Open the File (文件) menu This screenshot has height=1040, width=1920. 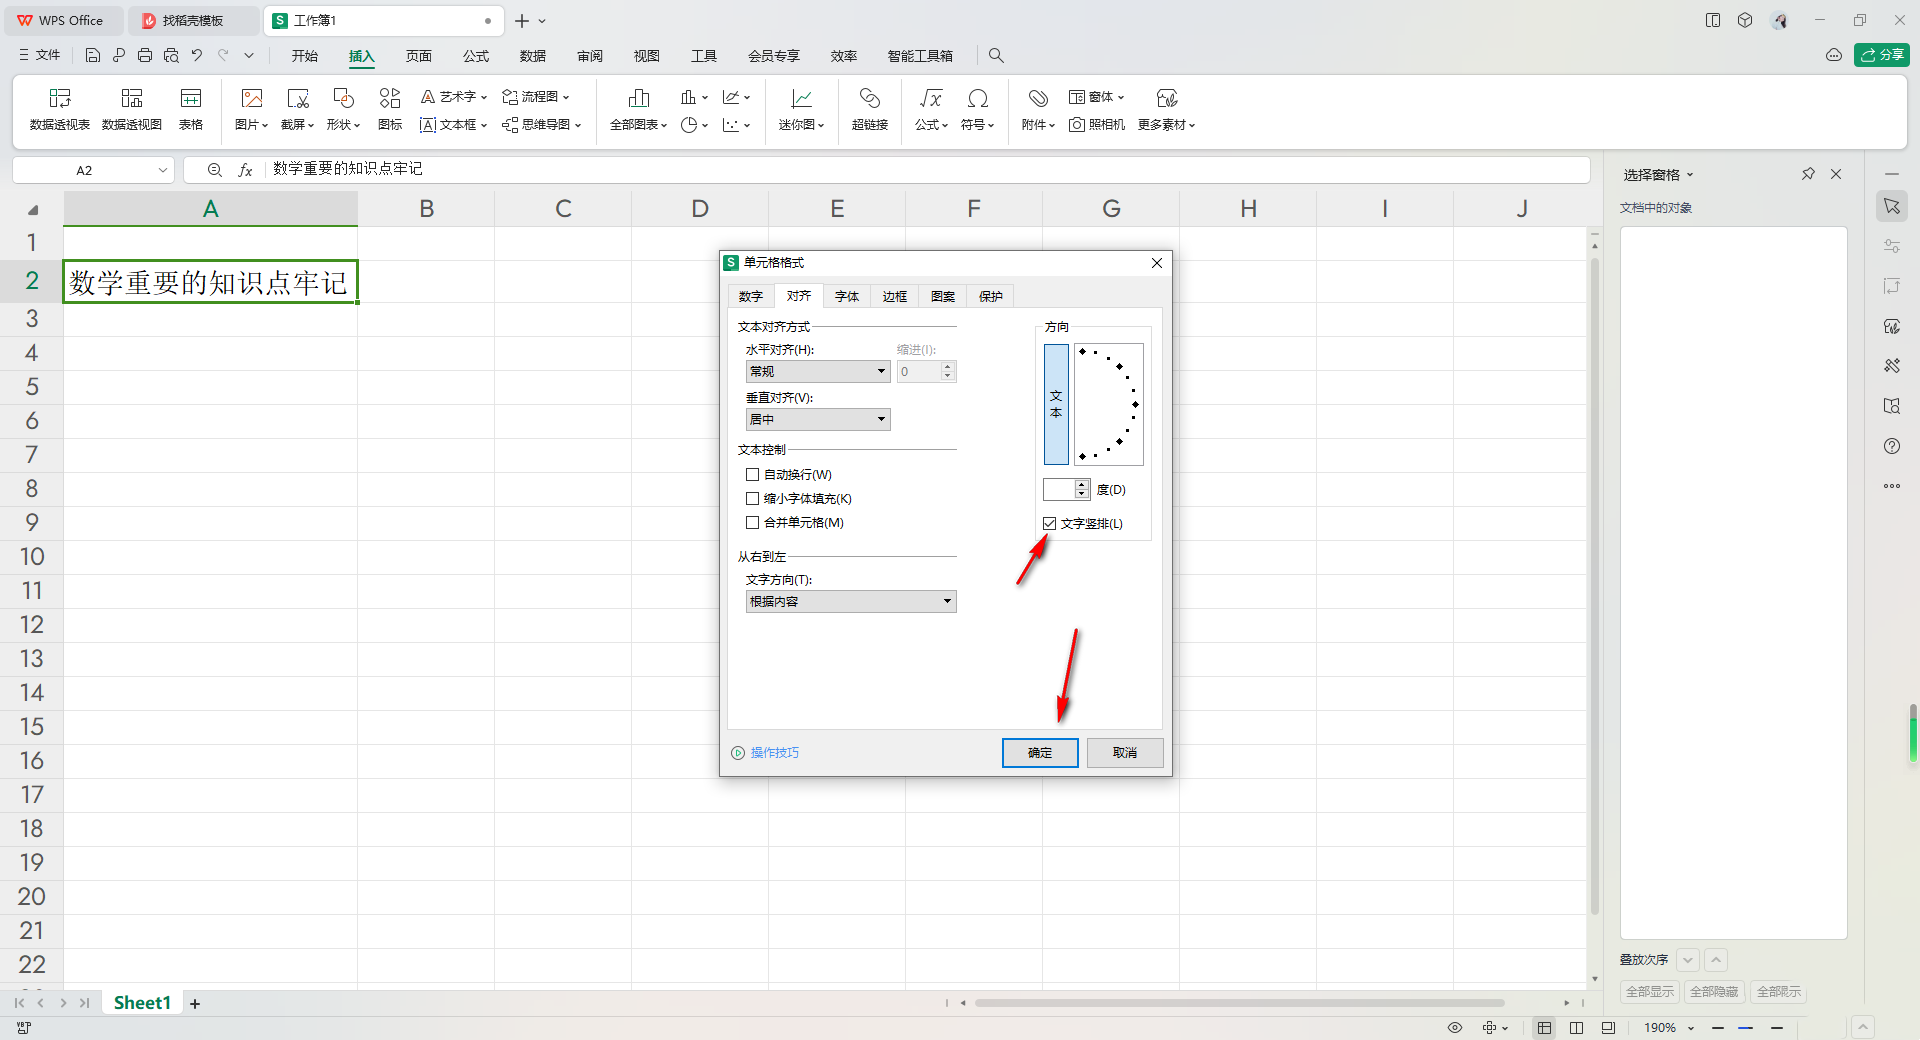tap(40, 56)
